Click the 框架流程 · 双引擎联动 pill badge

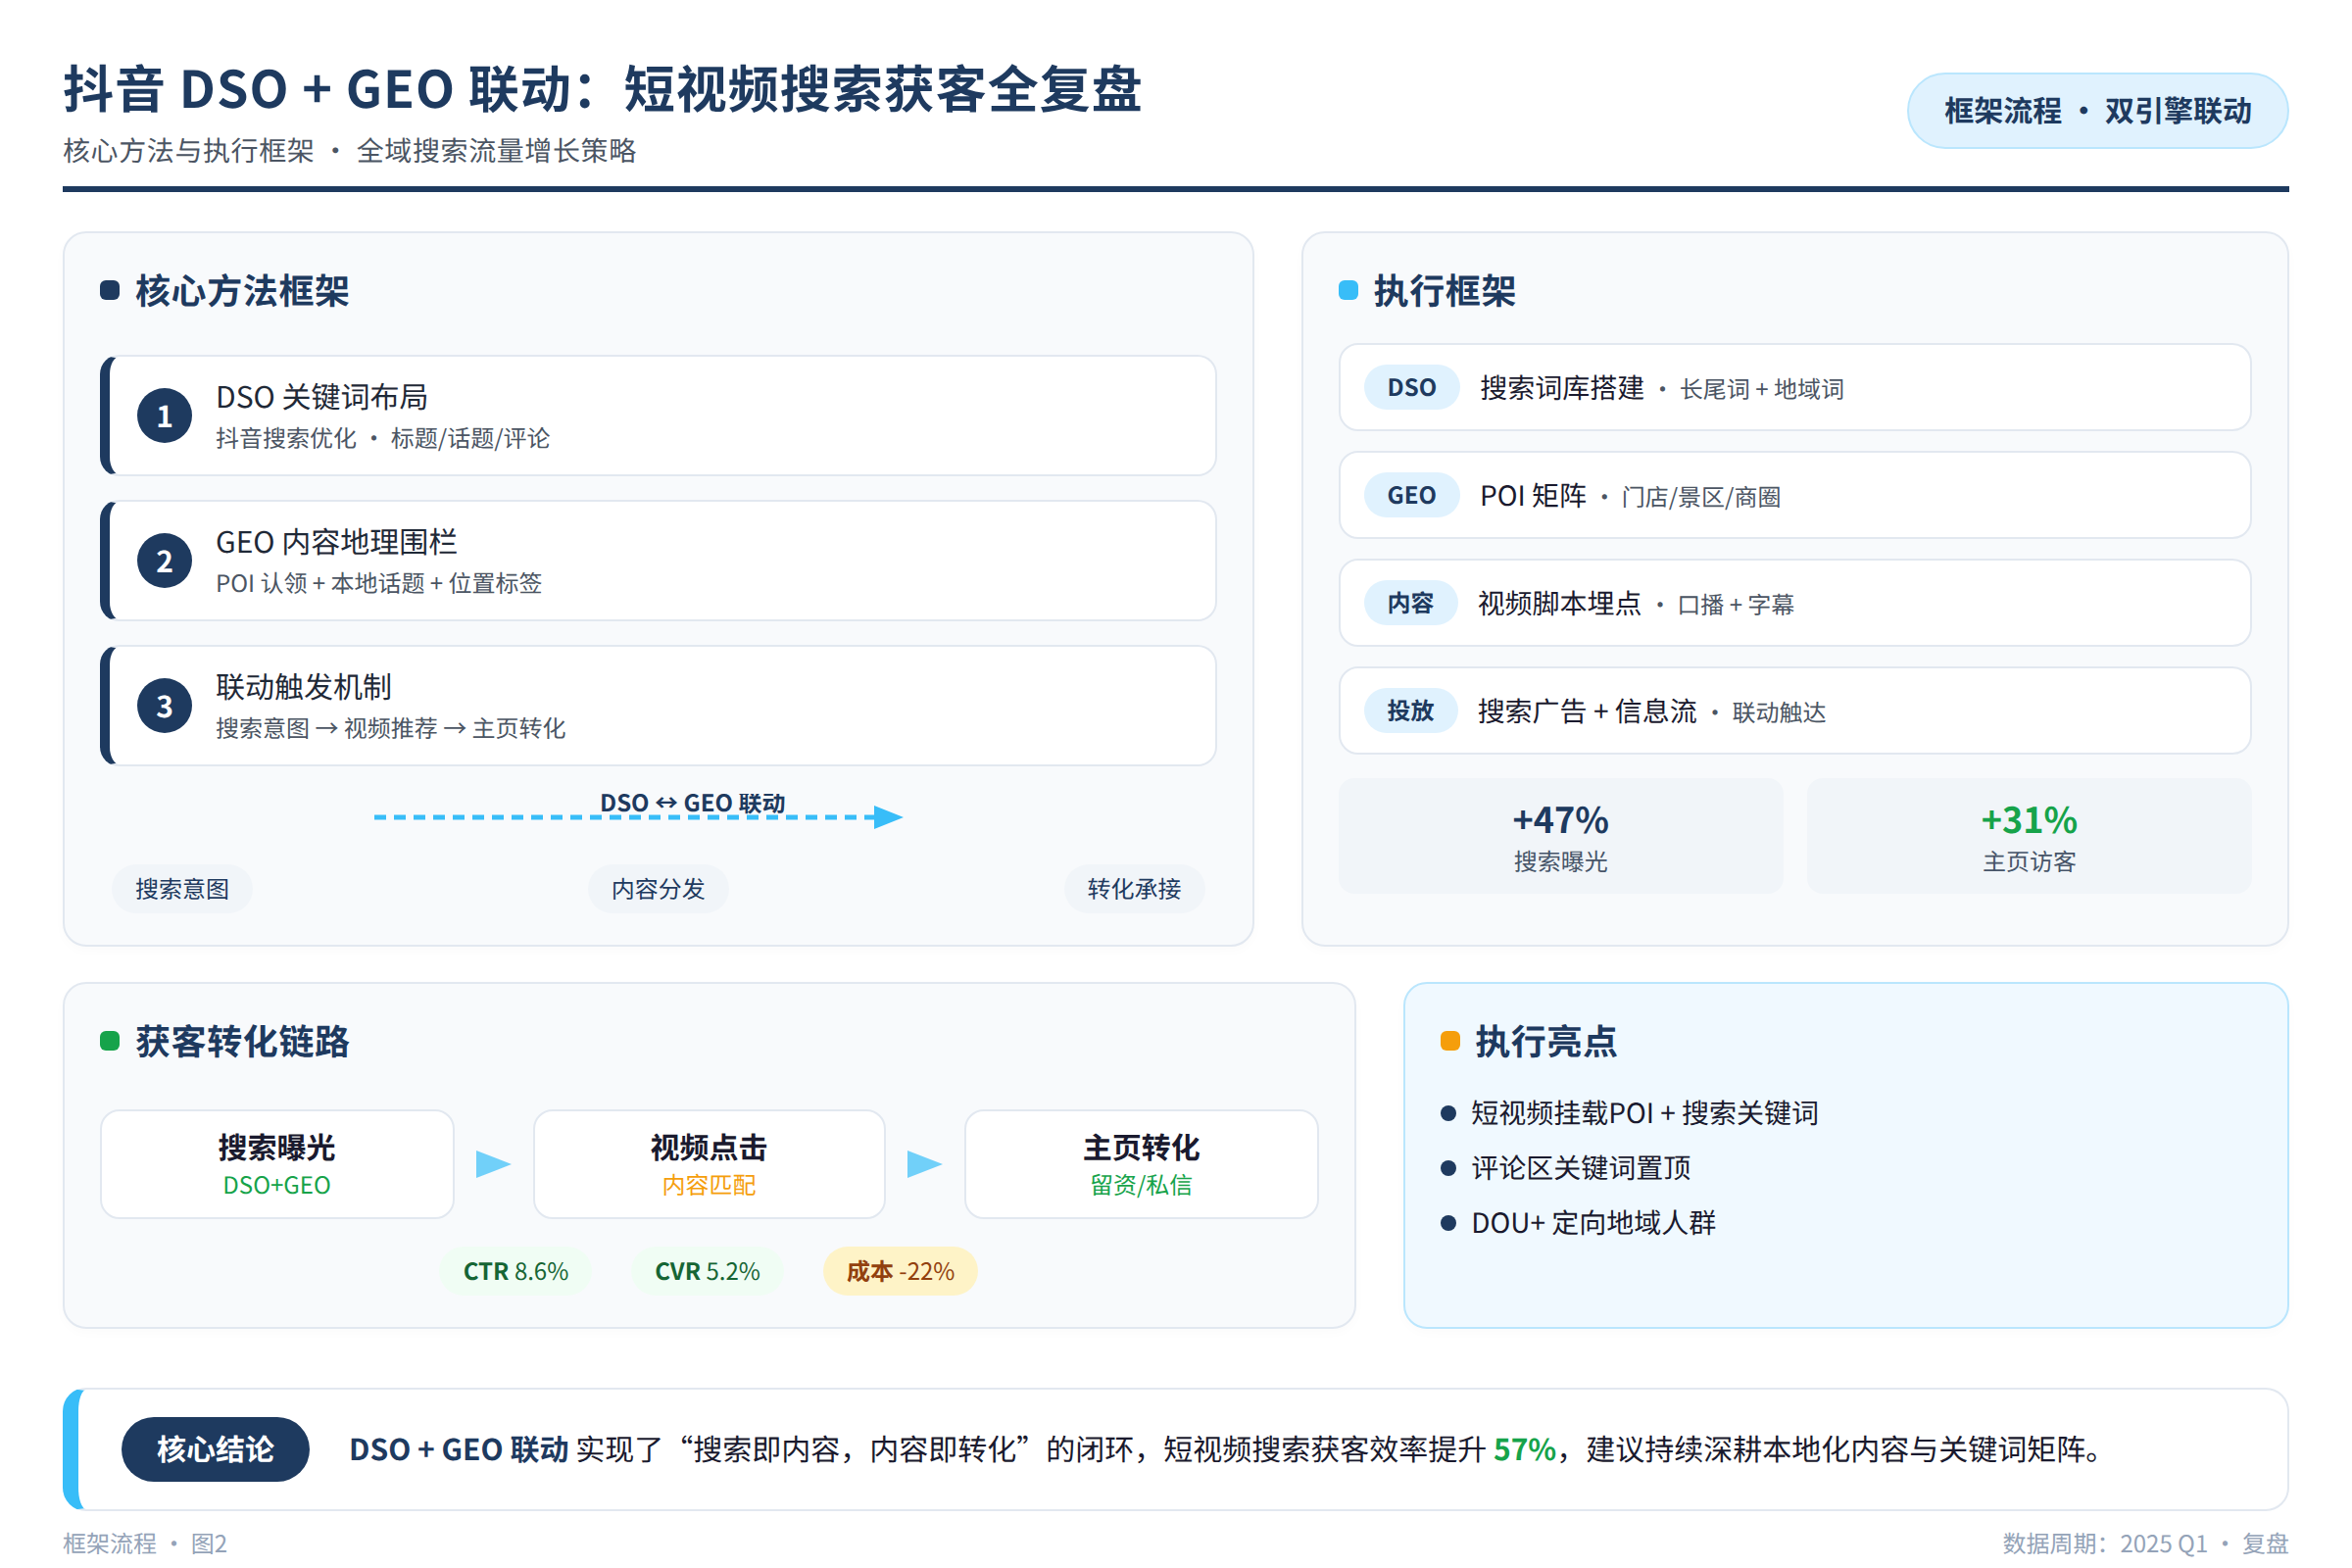pos(2098,111)
